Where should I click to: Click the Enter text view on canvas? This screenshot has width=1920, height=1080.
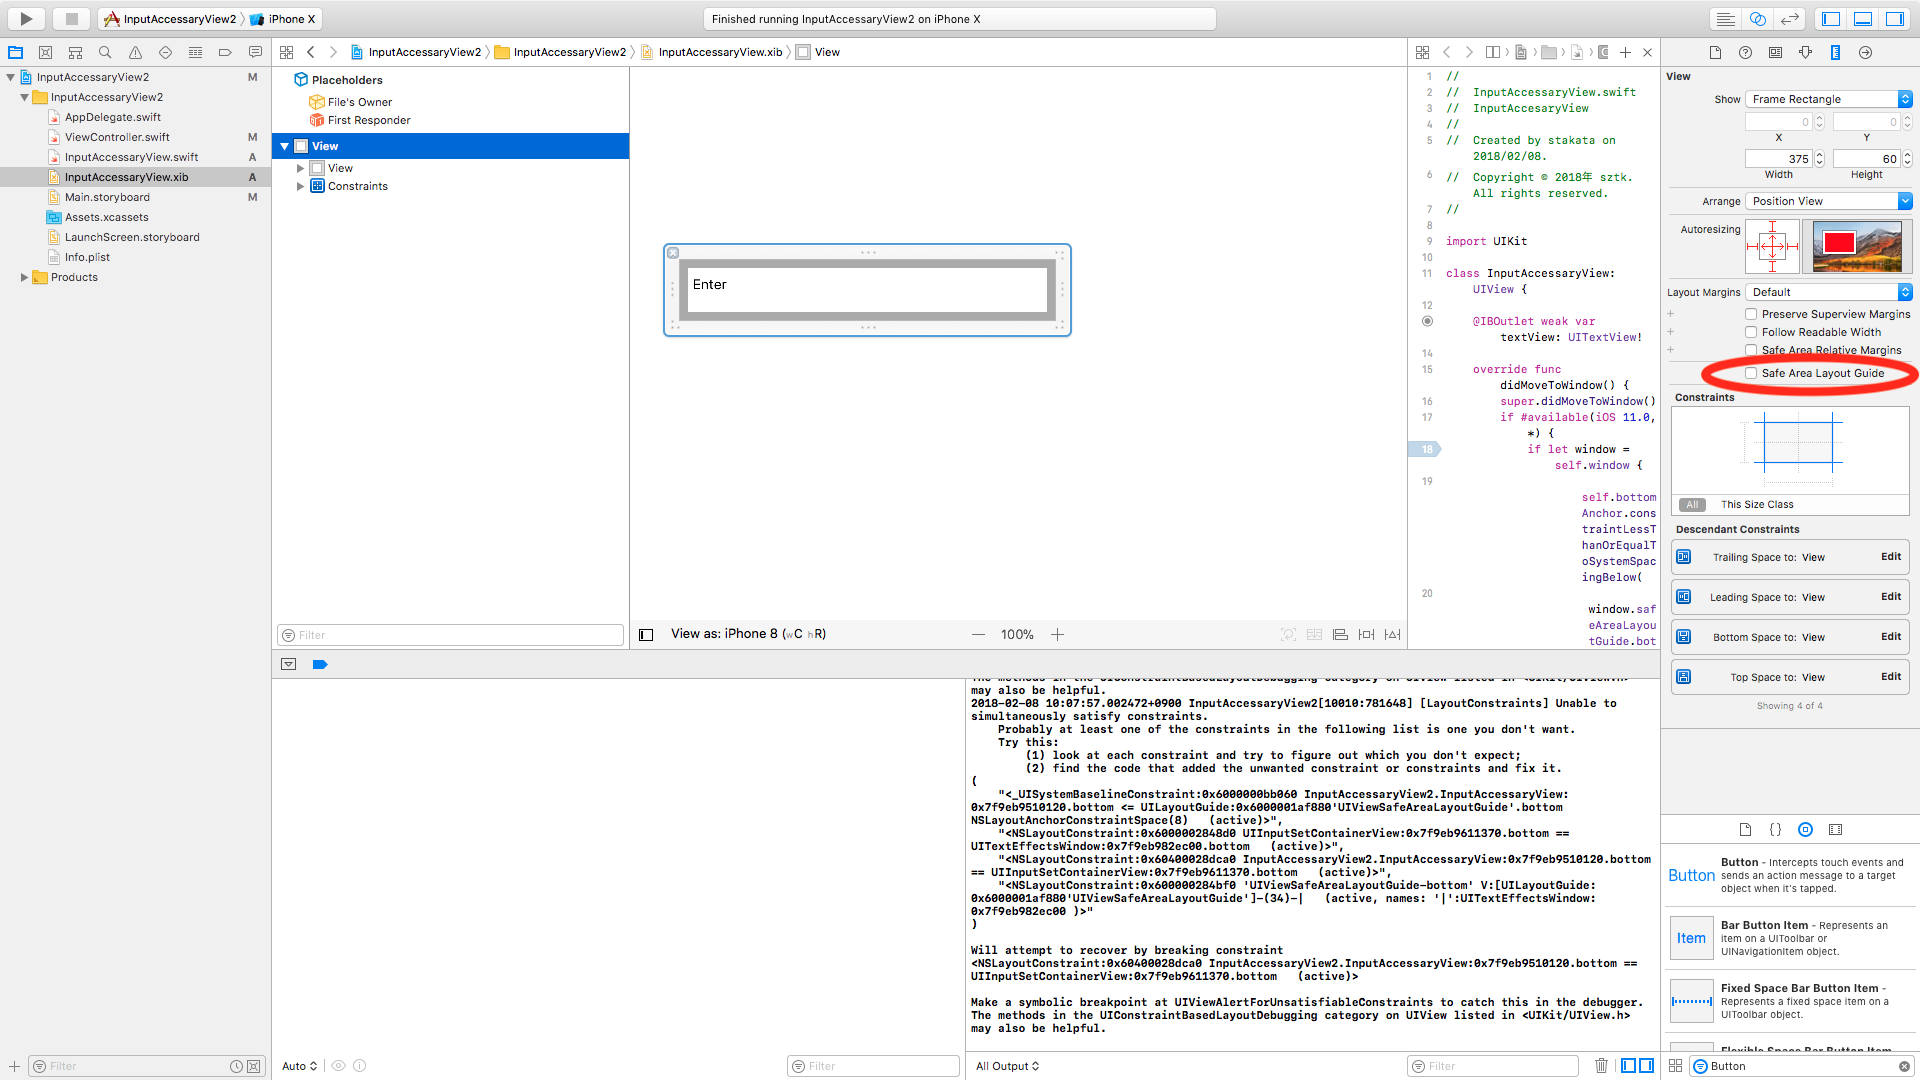point(866,289)
